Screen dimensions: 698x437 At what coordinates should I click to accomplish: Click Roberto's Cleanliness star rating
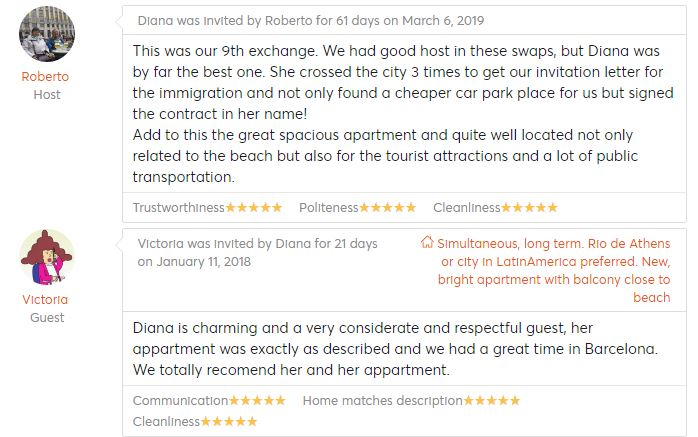(x=529, y=208)
